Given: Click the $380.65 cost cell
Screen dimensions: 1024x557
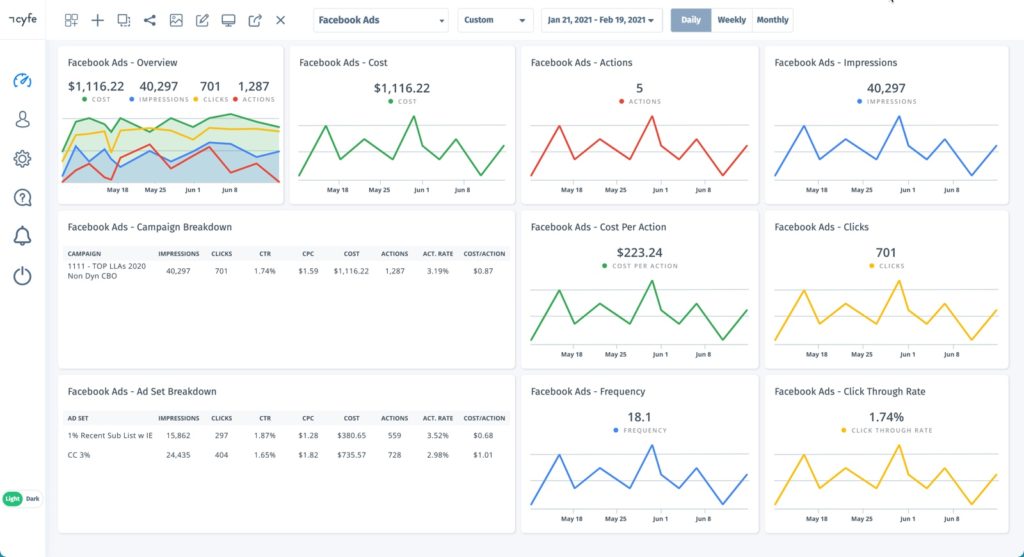Looking at the screenshot, I should 351,436.
